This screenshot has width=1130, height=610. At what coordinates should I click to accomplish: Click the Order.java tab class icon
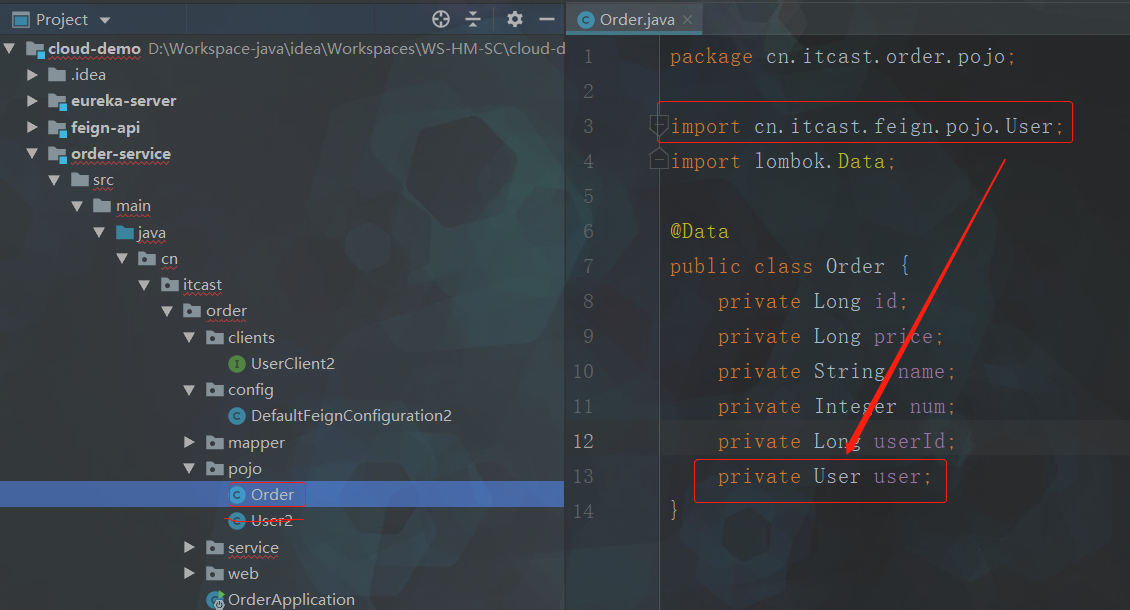click(x=586, y=20)
